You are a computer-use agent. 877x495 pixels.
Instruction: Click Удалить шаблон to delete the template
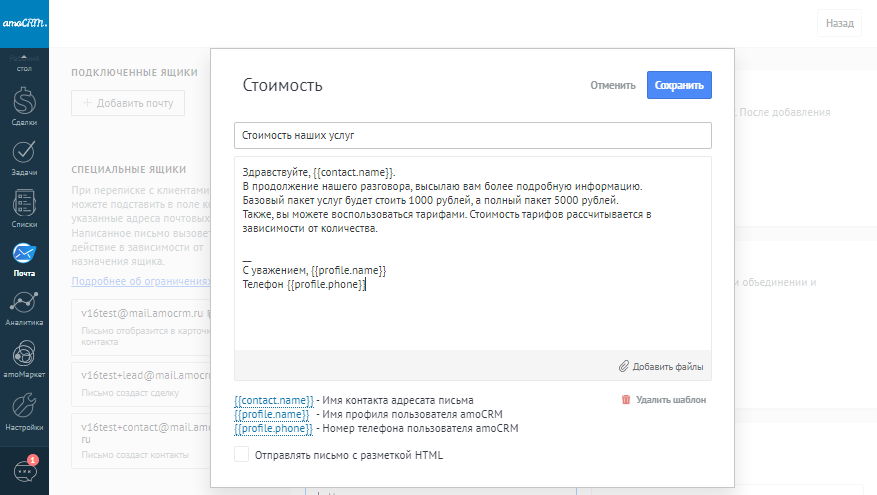pos(663,400)
